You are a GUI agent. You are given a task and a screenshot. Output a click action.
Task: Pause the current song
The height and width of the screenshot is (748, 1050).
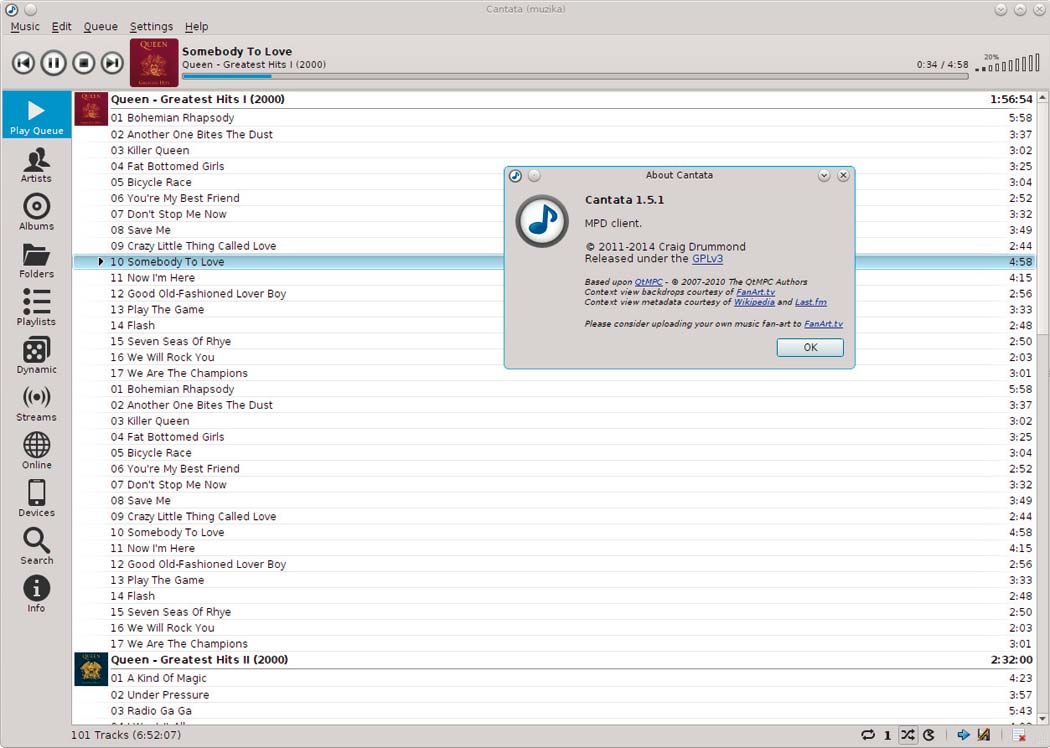[53, 63]
